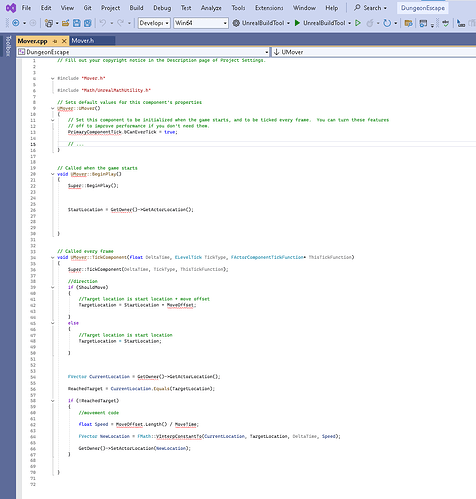Image resolution: width=476 pixels, height=499 pixels.
Task: Open the Edit menu
Action: click(x=46, y=8)
